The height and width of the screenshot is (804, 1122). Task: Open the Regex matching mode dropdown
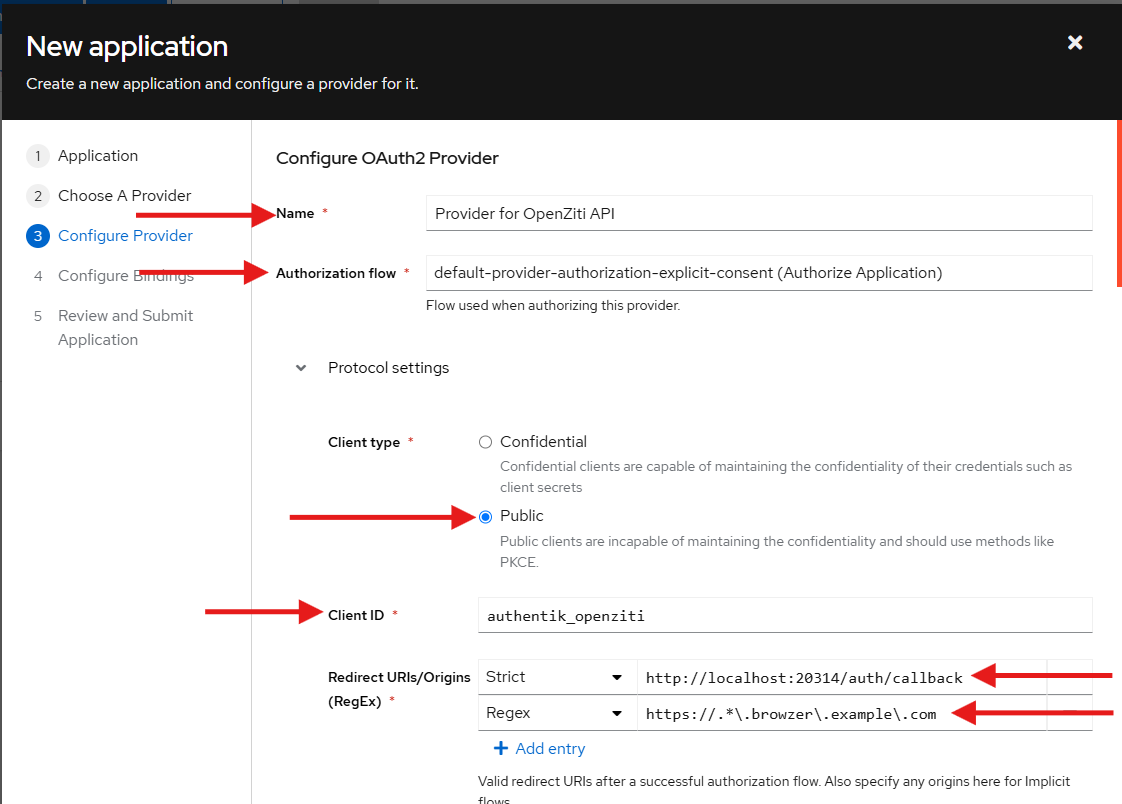[x=556, y=714]
